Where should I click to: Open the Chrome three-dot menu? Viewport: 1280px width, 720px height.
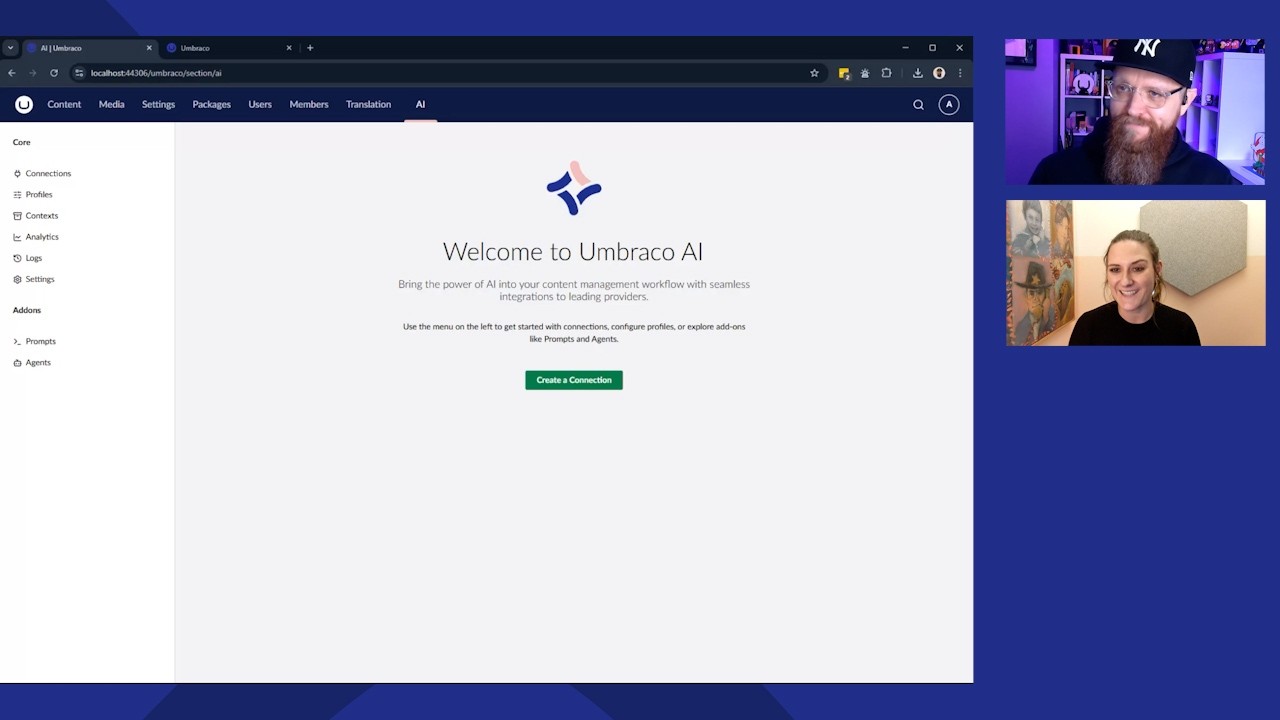pyautogui.click(x=960, y=73)
